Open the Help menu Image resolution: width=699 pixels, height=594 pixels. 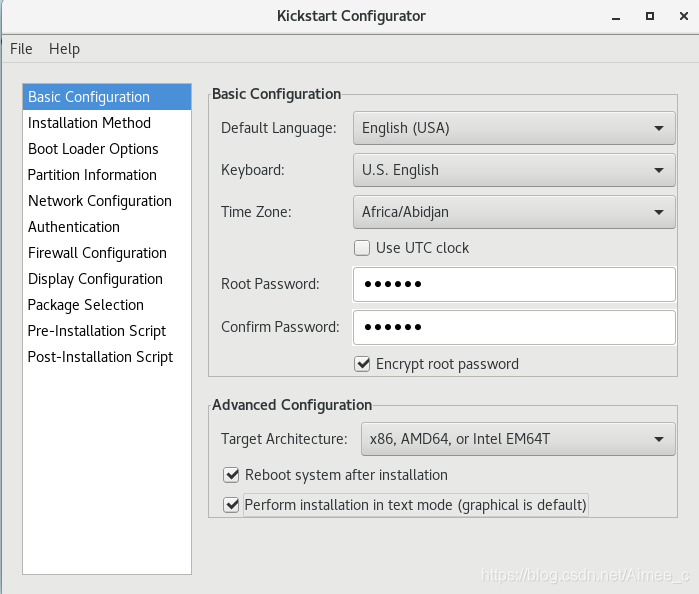tap(64, 49)
